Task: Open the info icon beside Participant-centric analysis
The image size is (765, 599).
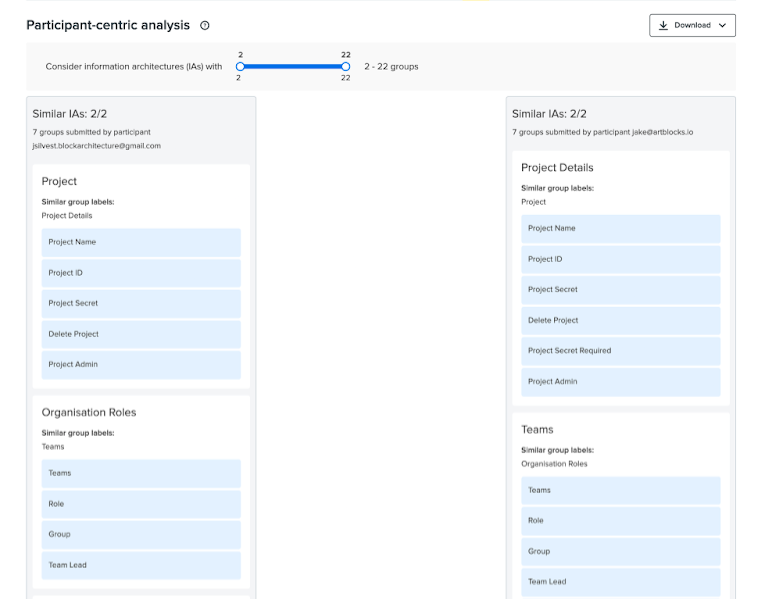Action: (205, 25)
